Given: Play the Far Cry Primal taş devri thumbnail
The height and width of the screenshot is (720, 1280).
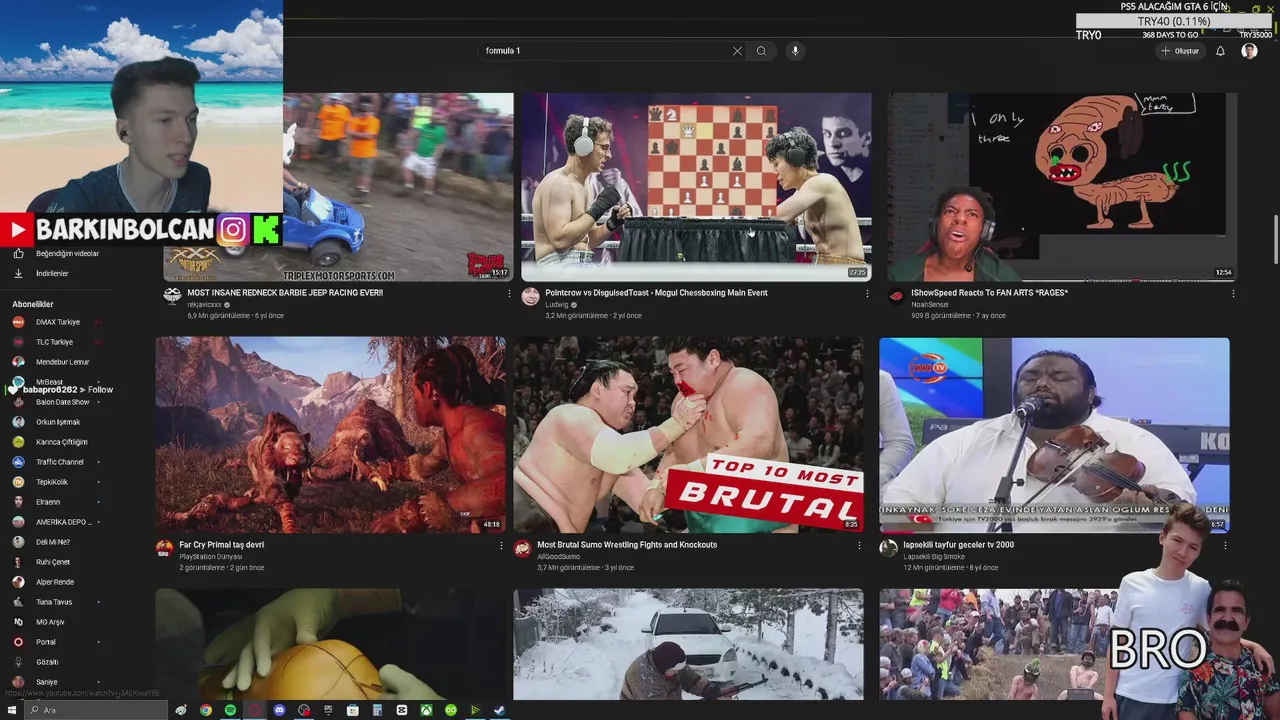Looking at the screenshot, I should click(x=330, y=435).
